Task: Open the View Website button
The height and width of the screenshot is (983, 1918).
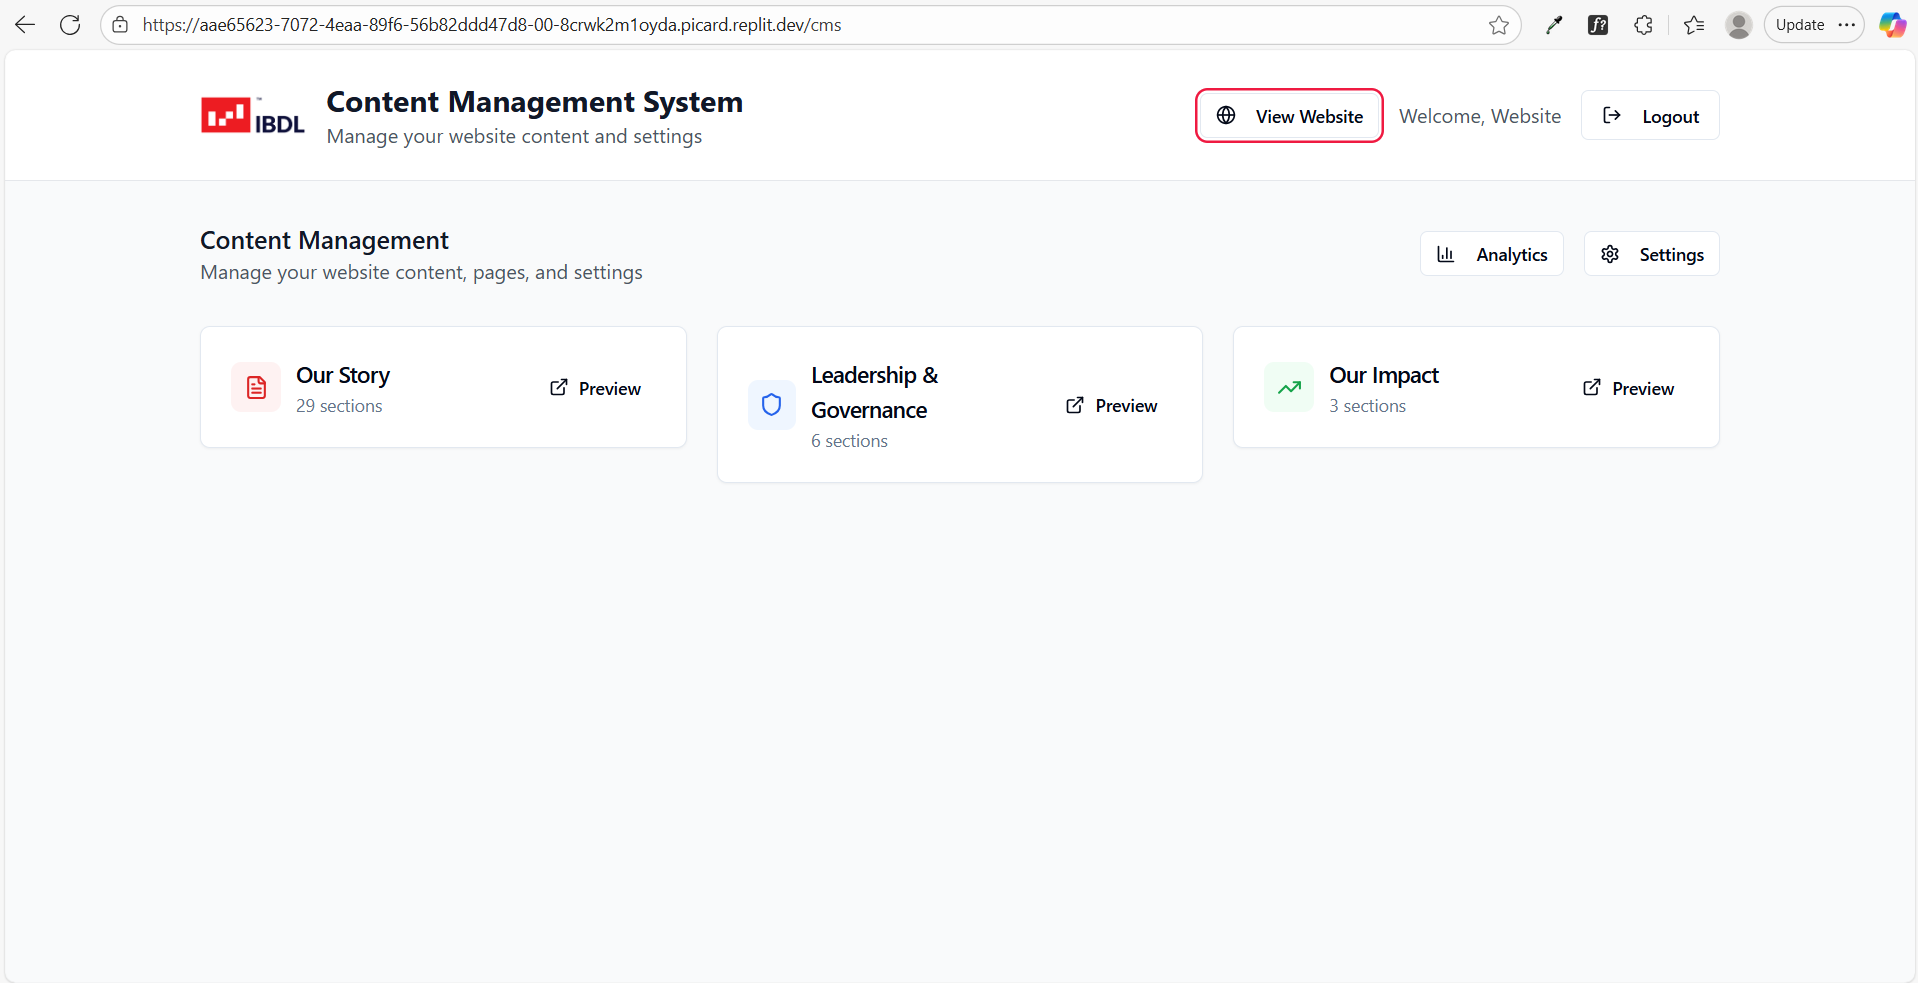Action: point(1289,116)
